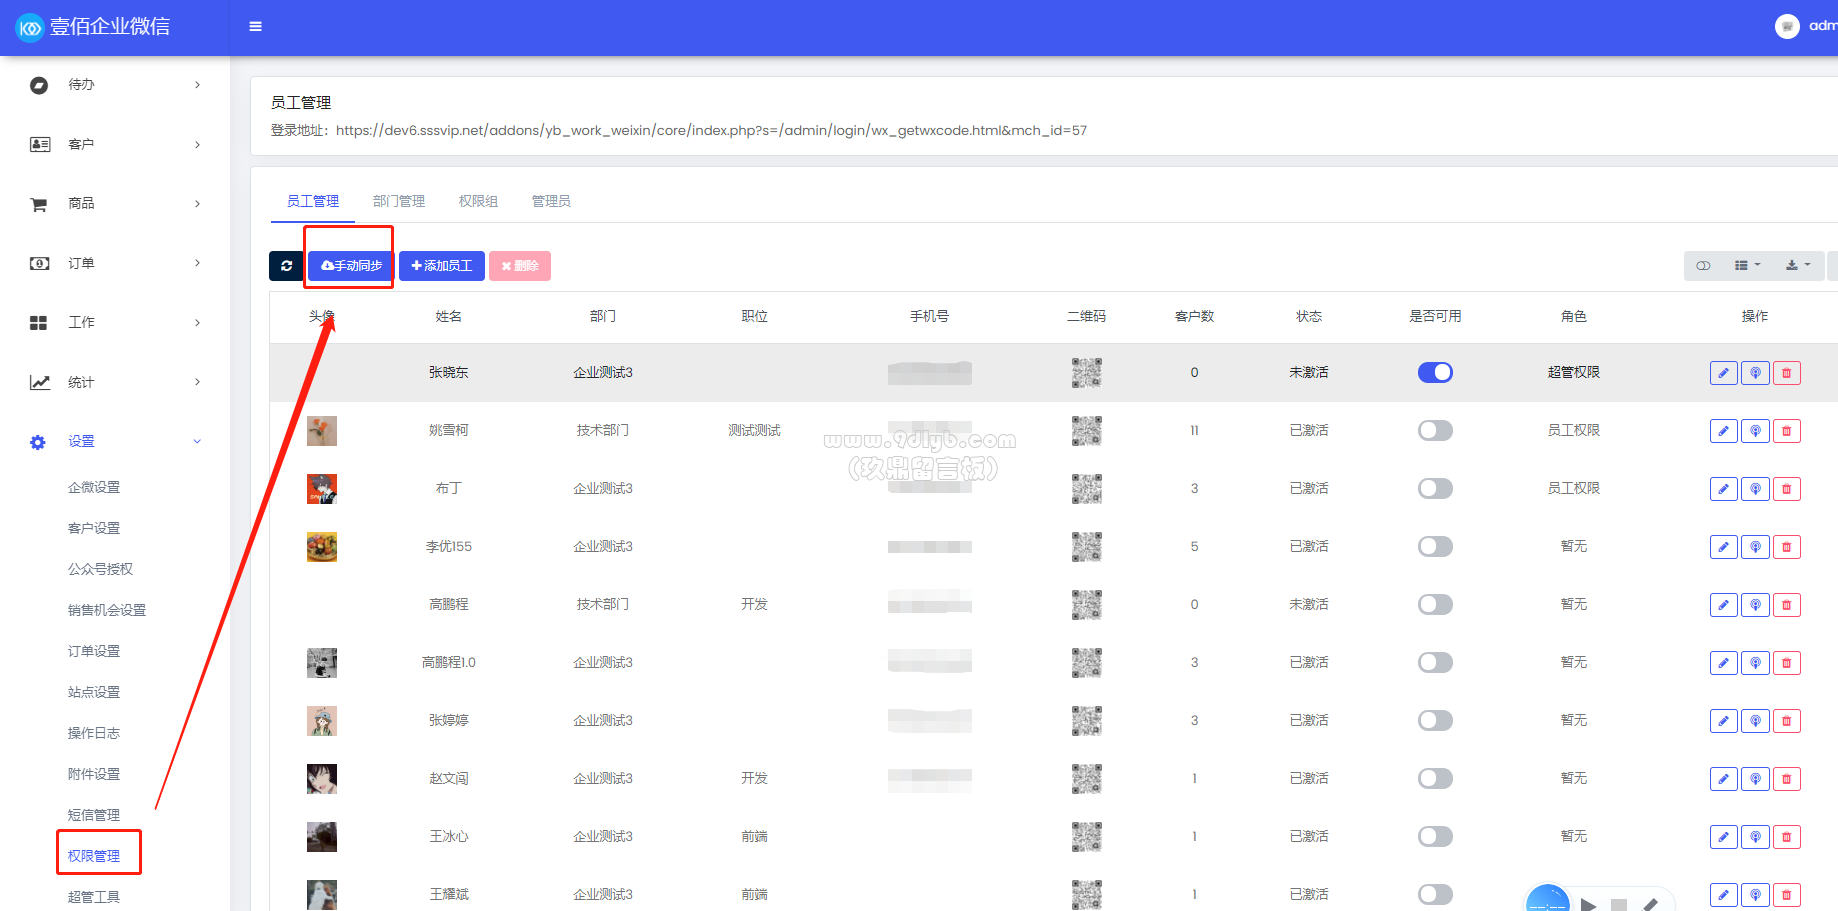The height and width of the screenshot is (911, 1838).
Task: Enable availability switch for 姚雪柯
Action: point(1435,430)
